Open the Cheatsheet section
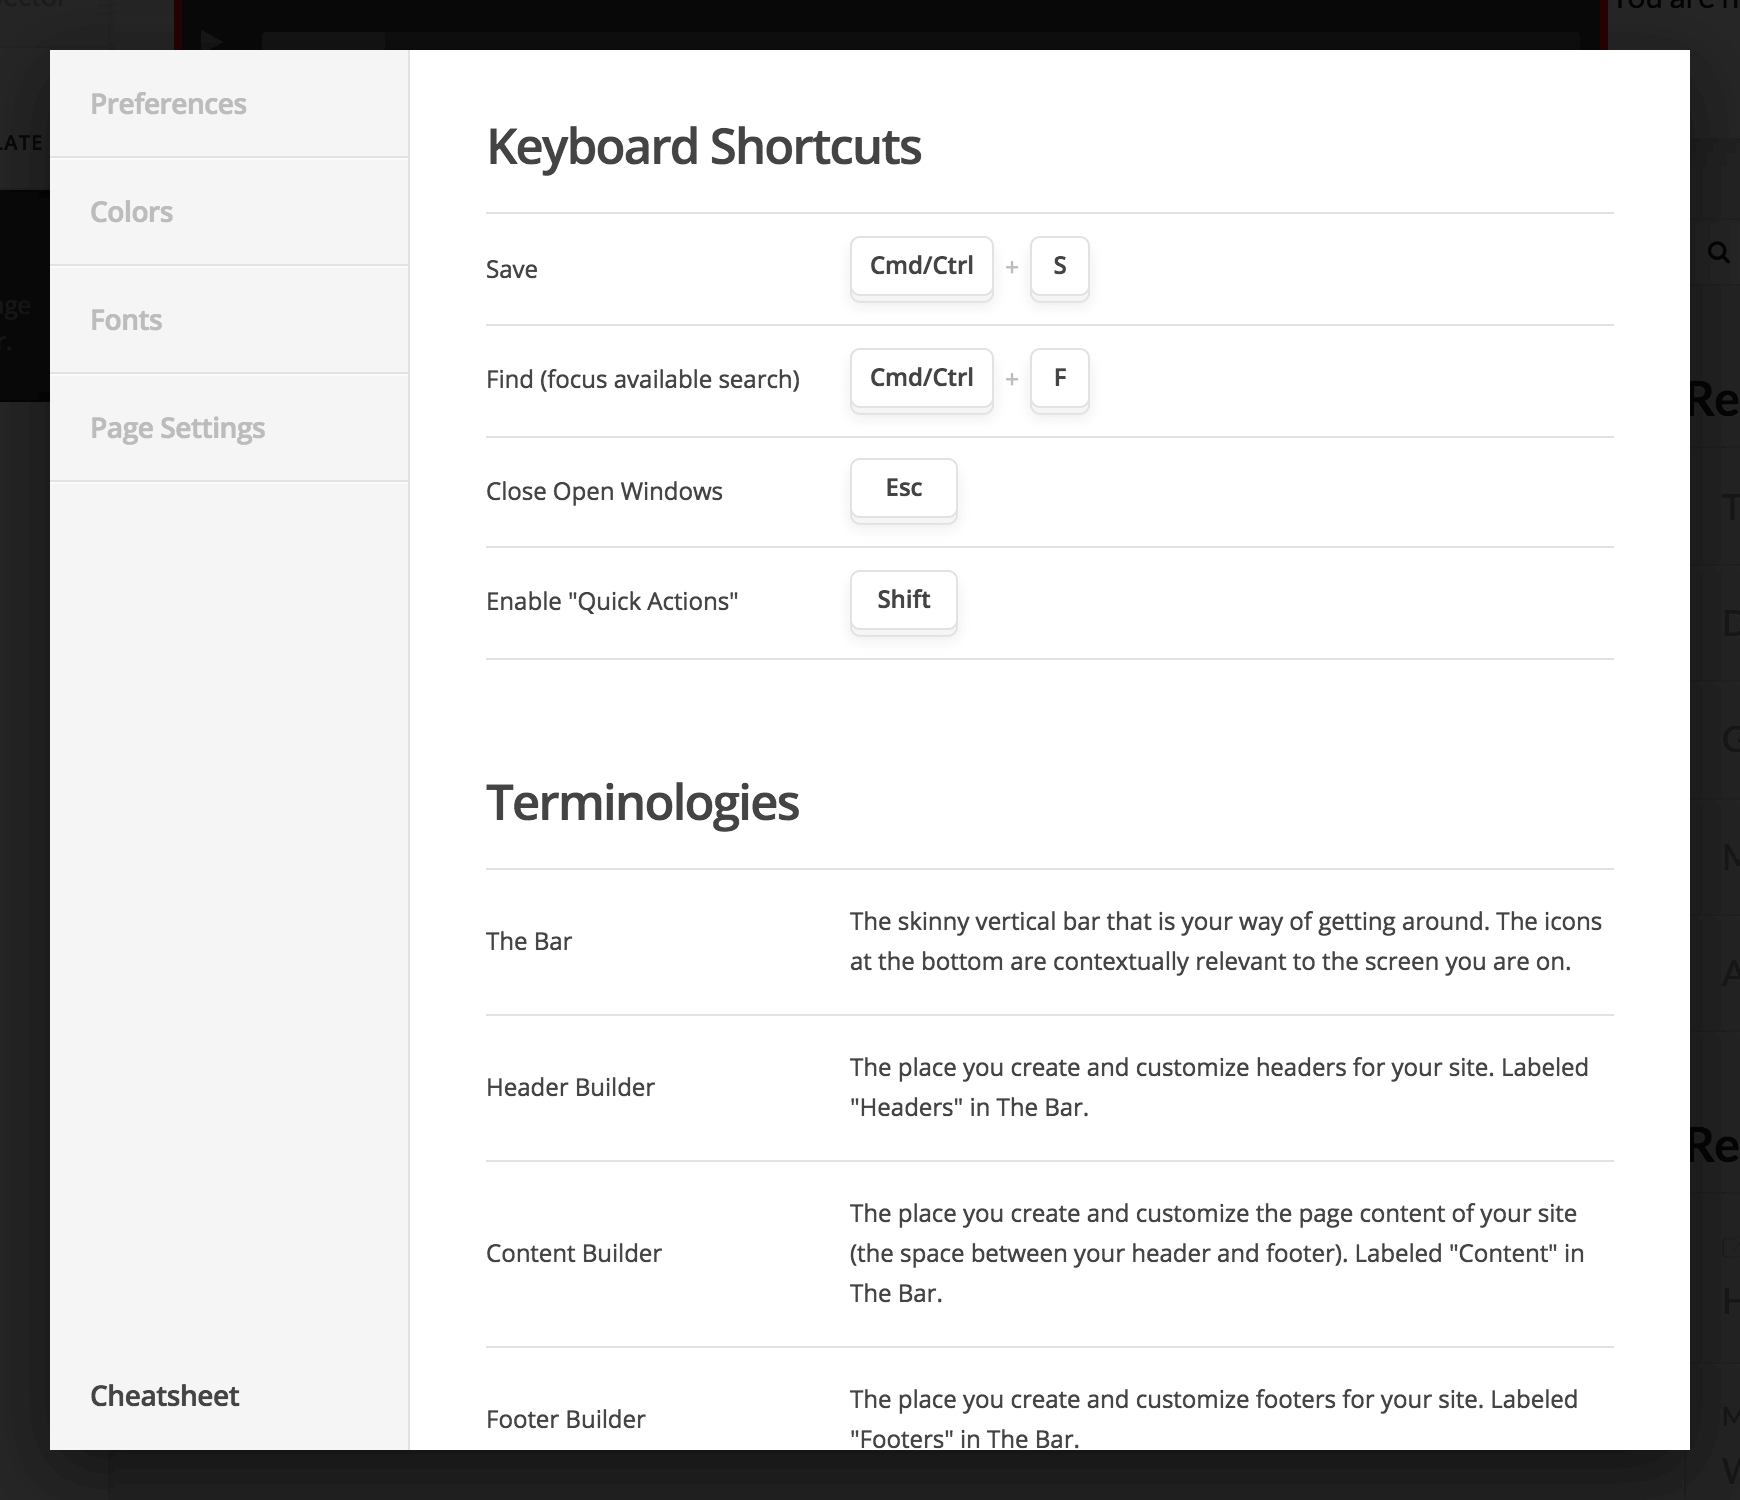1740x1500 pixels. (x=164, y=1396)
